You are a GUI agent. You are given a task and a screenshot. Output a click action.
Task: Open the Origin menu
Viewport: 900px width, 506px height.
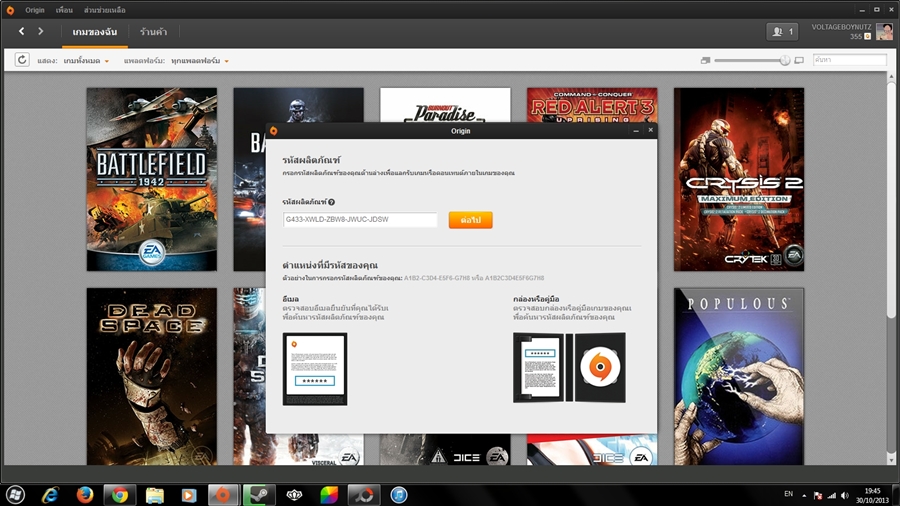pyautogui.click(x=34, y=10)
